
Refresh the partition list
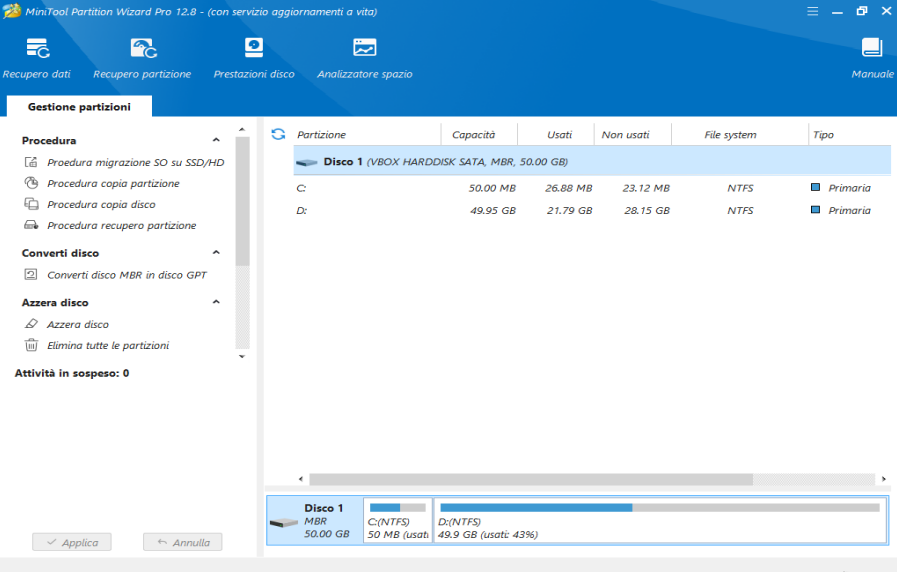(278, 134)
